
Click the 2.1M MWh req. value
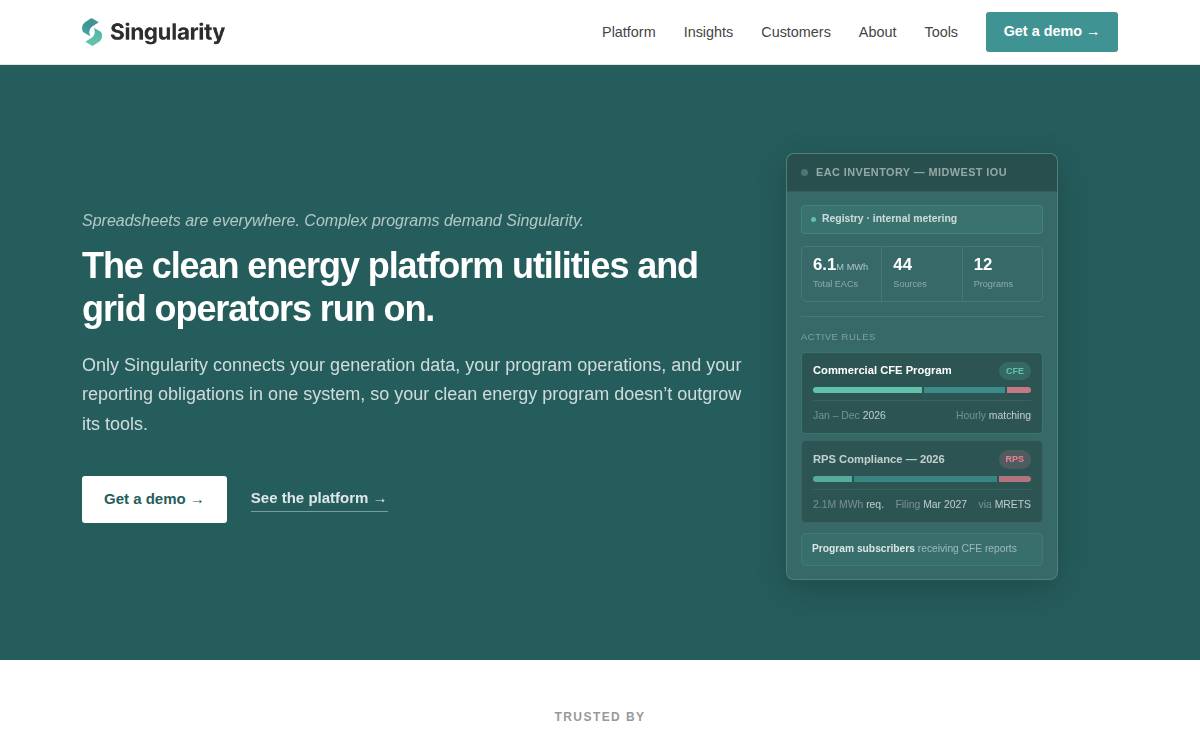(848, 504)
